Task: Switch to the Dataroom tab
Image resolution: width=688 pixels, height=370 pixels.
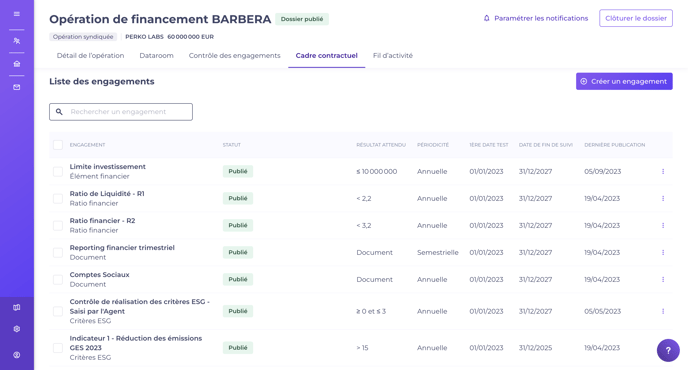Action: click(156, 56)
